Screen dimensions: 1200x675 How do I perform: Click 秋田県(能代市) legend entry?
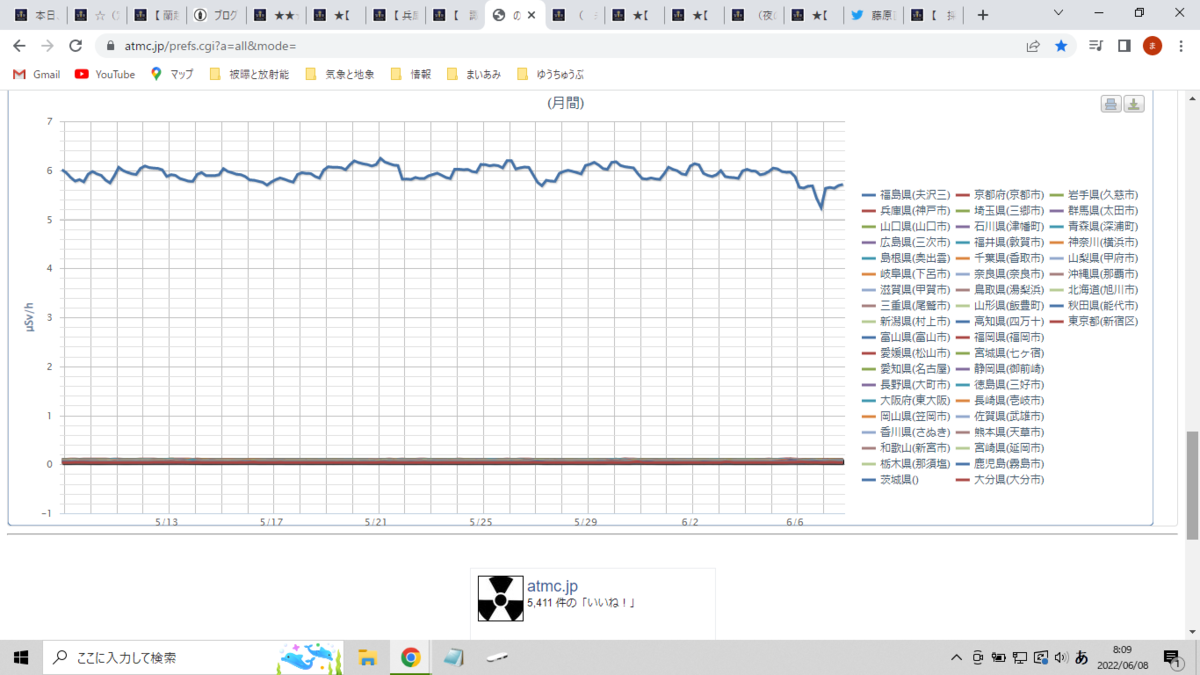1092,305
